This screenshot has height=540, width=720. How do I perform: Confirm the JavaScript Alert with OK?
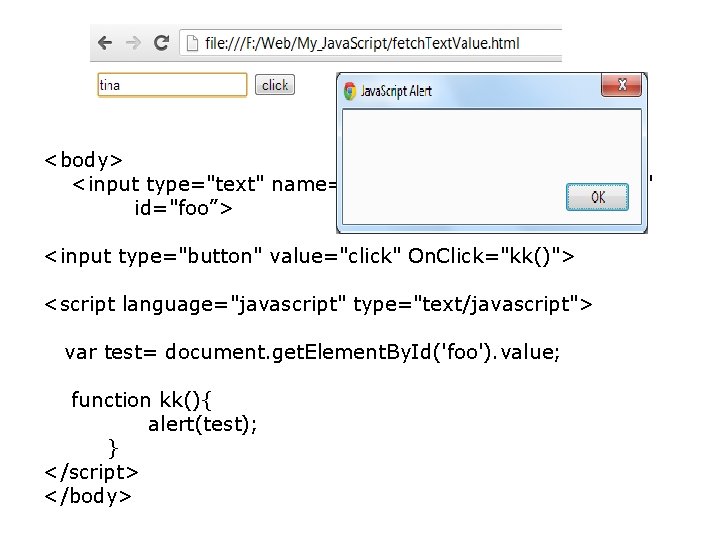pyautogui.click(x=597, y=197)
